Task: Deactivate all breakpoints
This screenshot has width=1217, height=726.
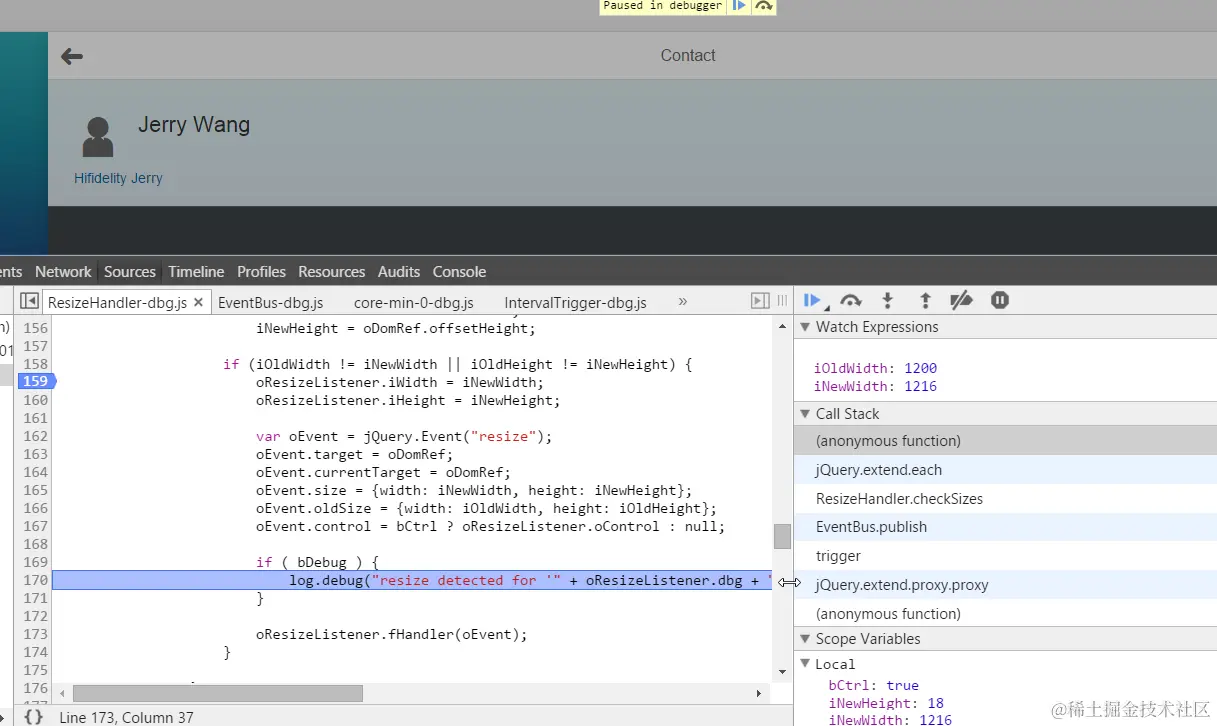Action: tap(961, 300)
